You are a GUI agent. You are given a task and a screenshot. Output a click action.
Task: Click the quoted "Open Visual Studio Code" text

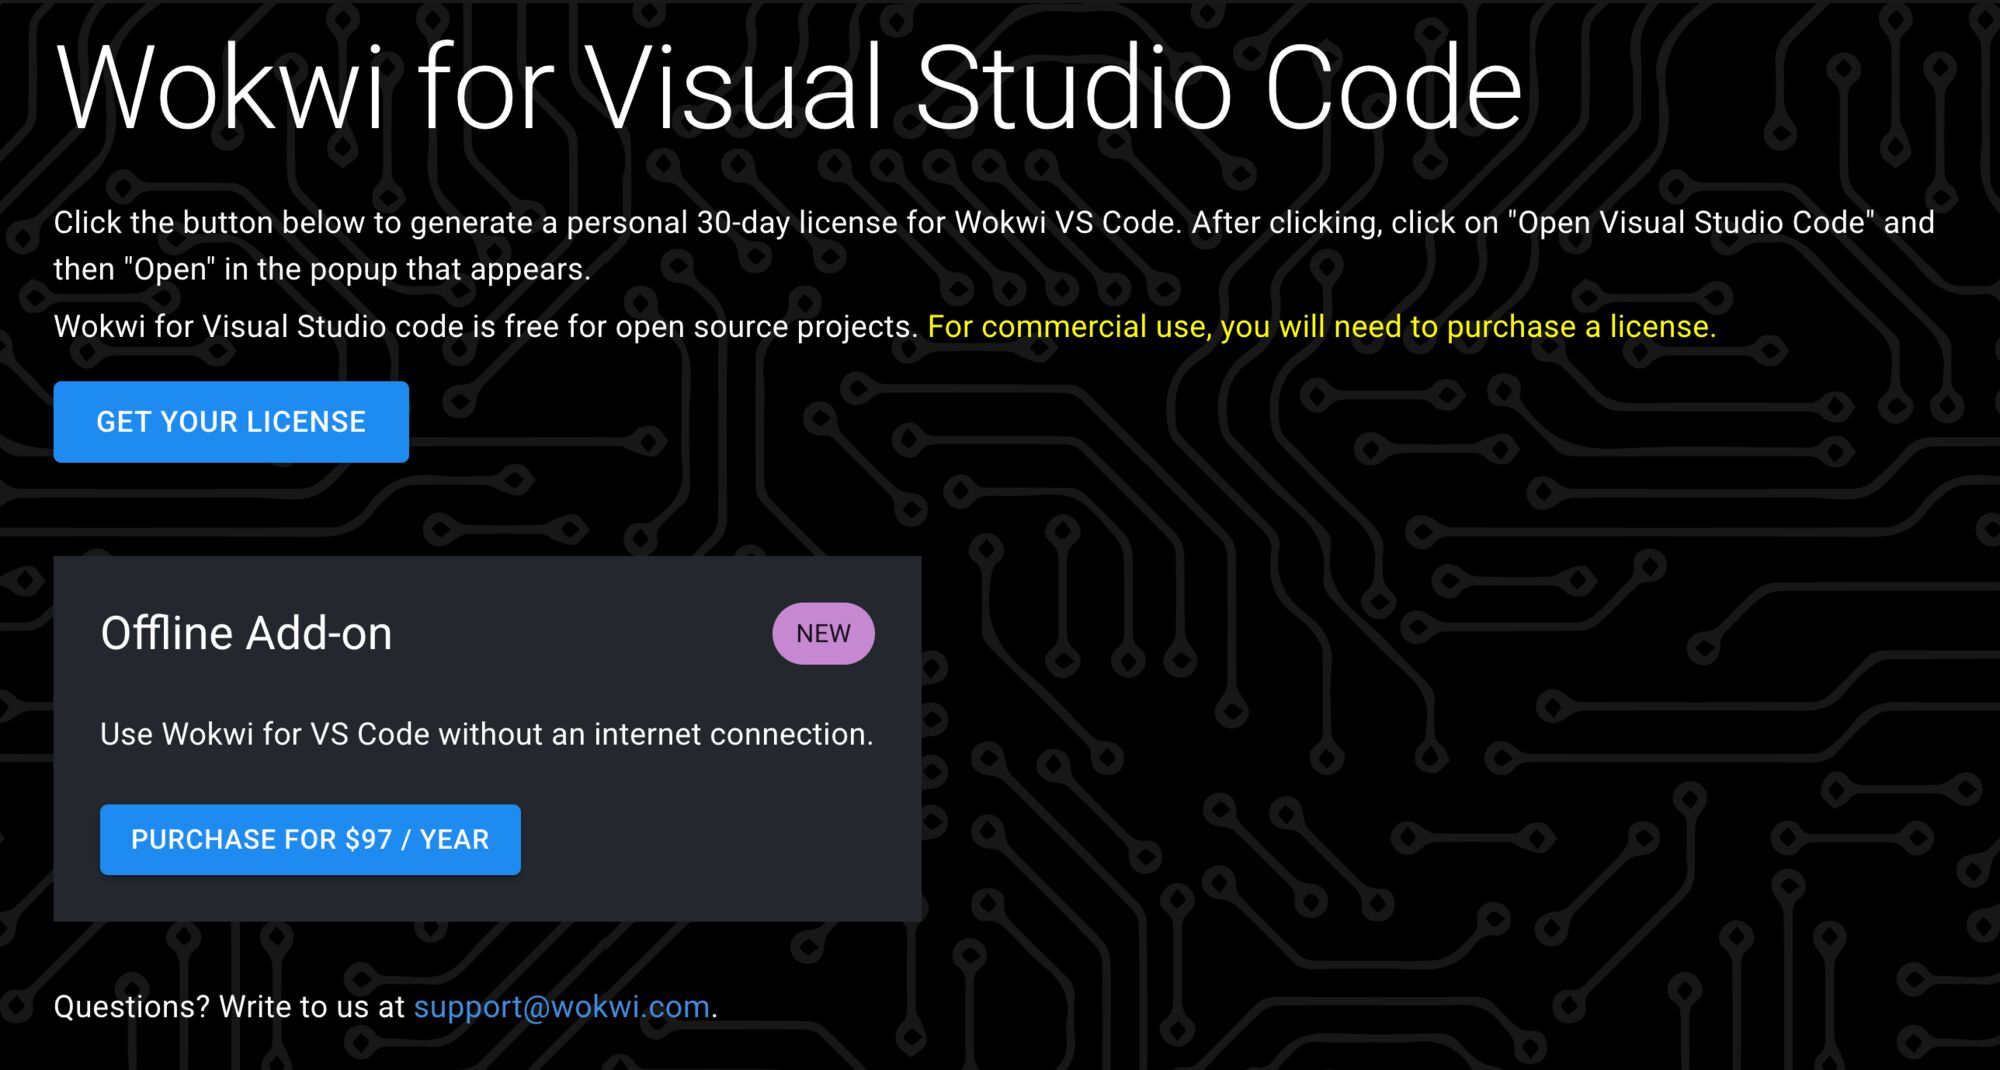[x=1691, y=223]
